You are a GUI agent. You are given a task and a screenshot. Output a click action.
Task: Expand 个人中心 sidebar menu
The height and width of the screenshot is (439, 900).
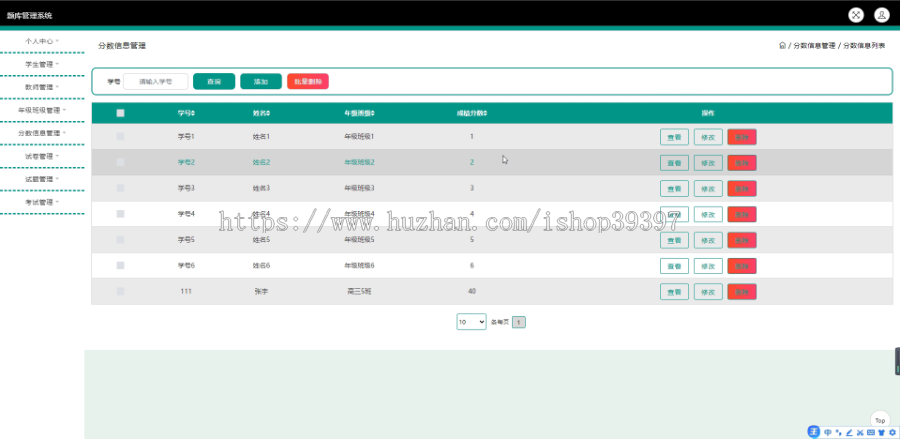[x=42, y=41]
